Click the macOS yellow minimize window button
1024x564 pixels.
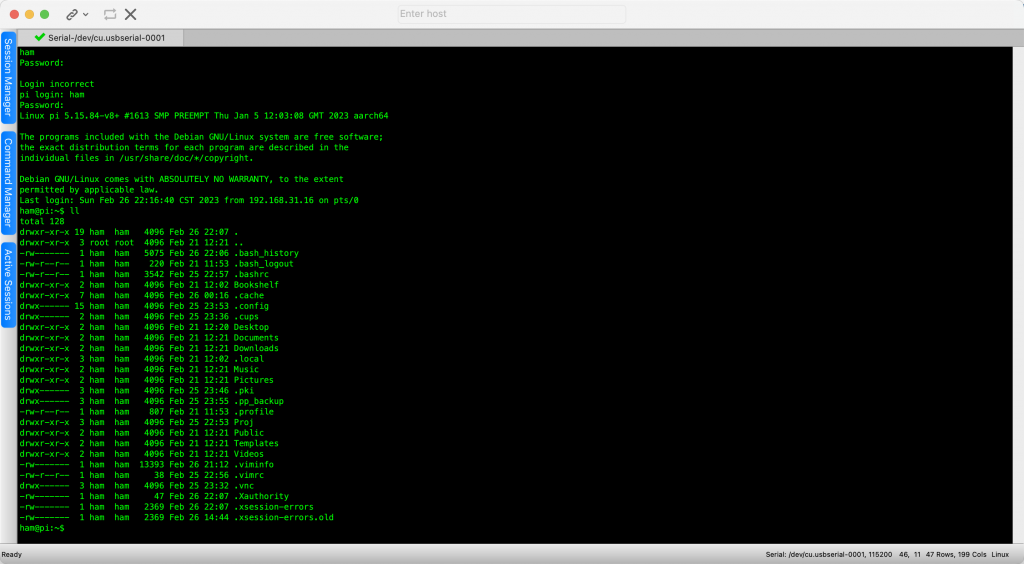point(29,15)
